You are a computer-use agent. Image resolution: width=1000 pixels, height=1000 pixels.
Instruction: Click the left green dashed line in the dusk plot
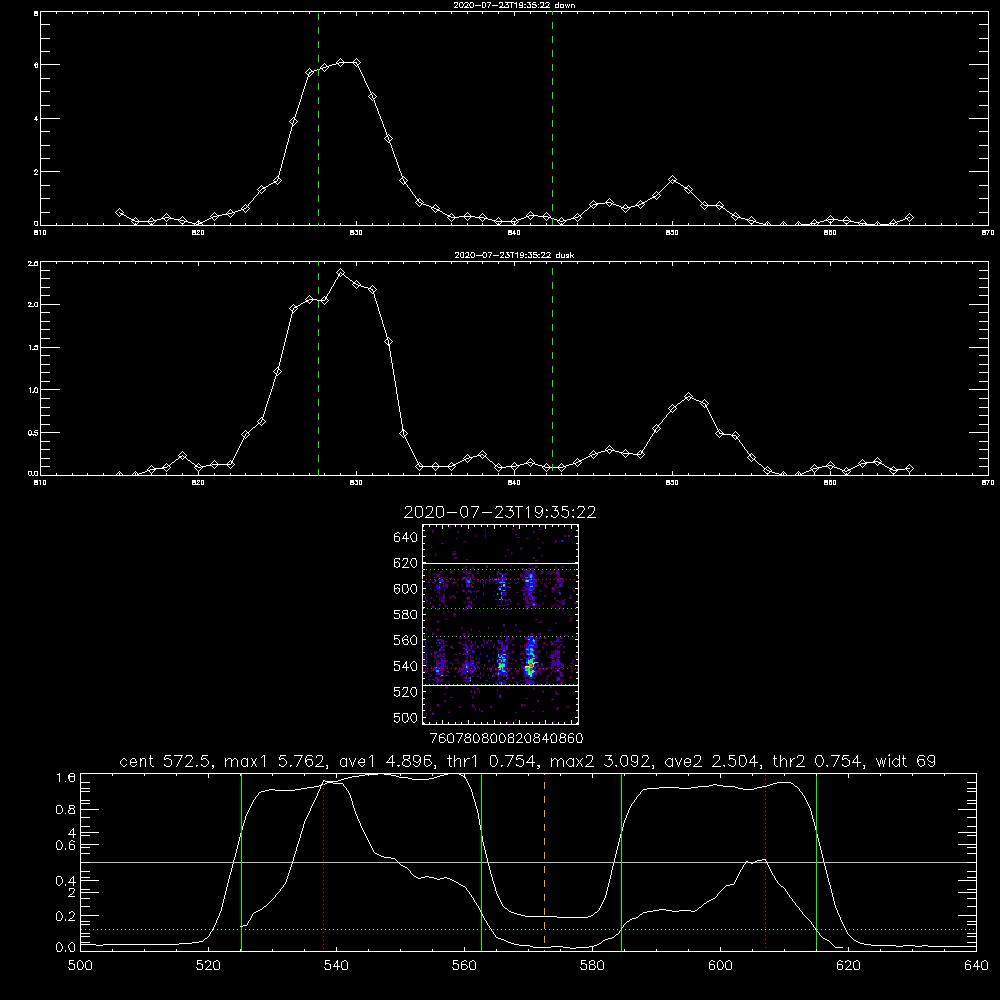318,369
